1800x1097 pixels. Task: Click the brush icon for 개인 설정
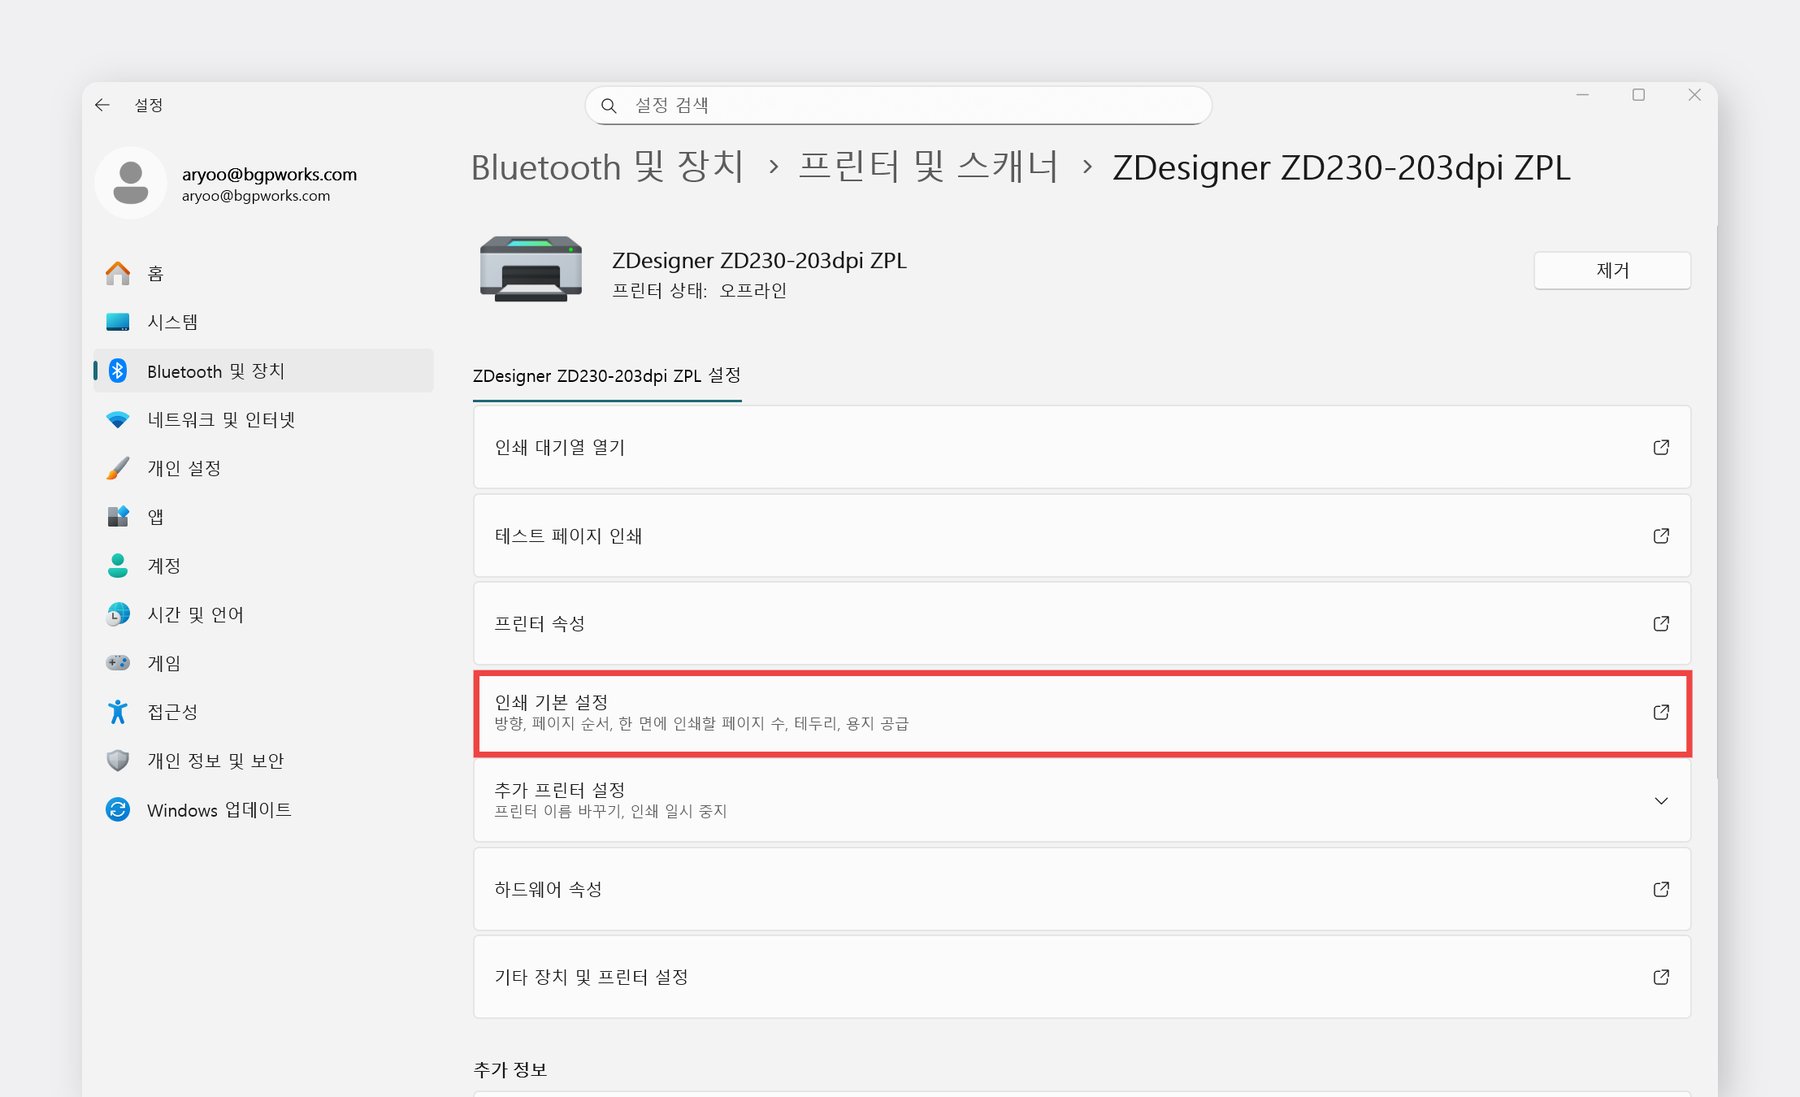[x=117, y=467]
